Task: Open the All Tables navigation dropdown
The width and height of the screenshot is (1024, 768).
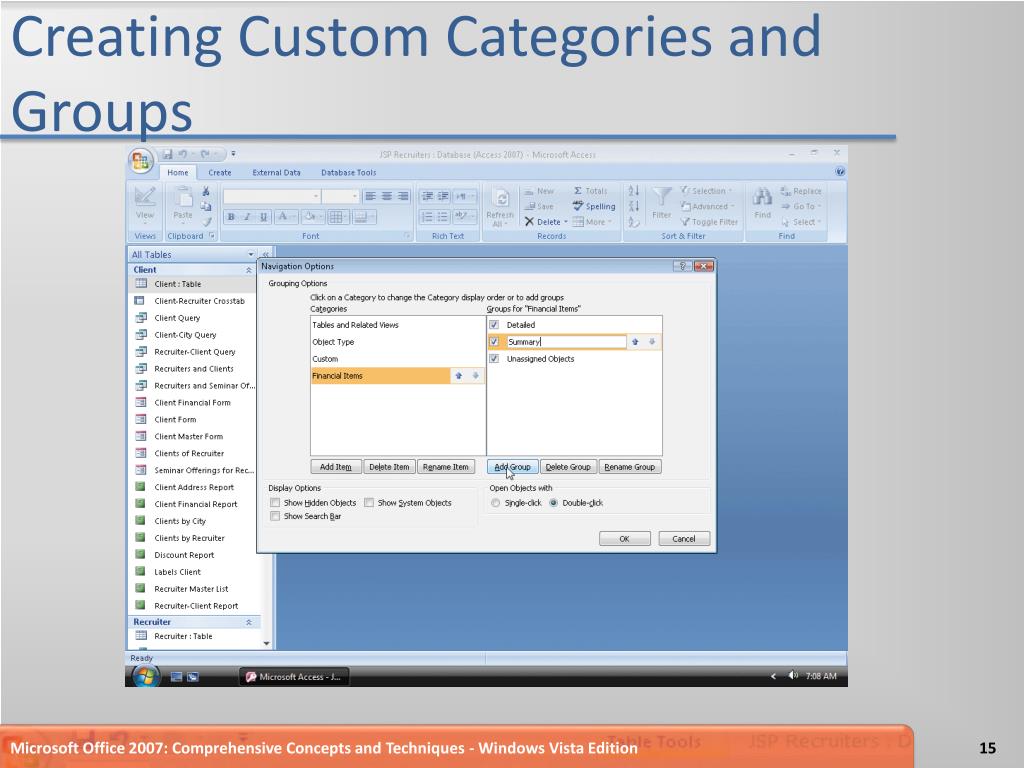Action: (x=251, y=254)
